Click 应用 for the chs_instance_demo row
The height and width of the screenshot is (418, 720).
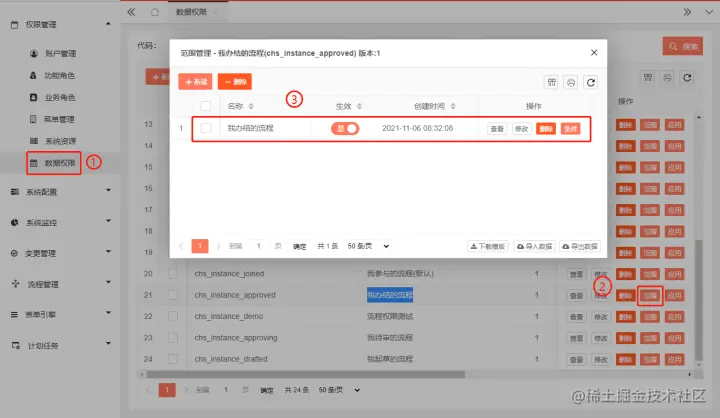click(x=674, y=317)
